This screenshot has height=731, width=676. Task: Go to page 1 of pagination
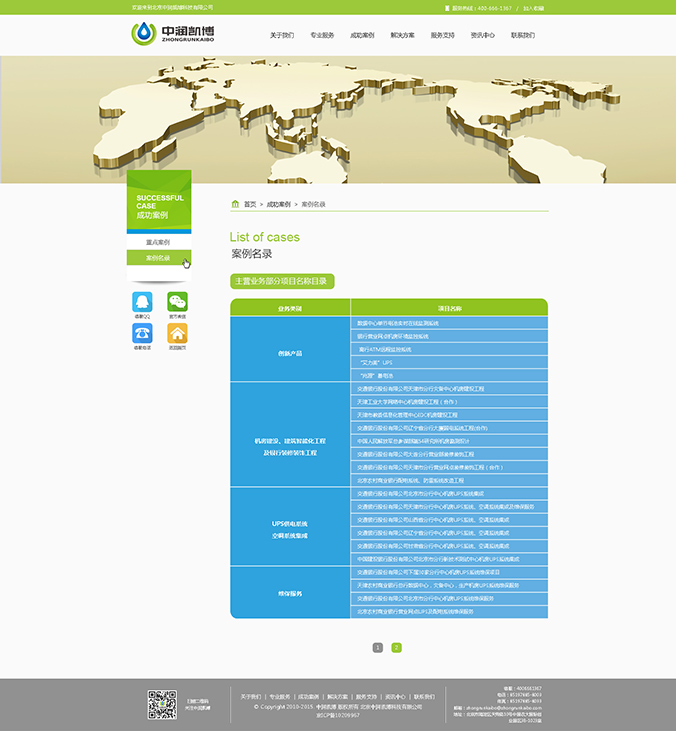377,647
